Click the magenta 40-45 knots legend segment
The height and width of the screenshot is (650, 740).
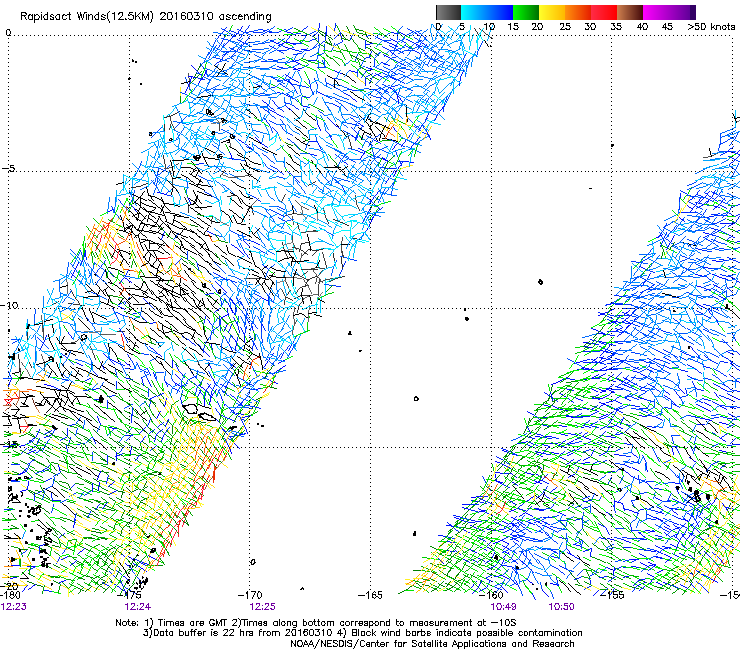[656, 12]
